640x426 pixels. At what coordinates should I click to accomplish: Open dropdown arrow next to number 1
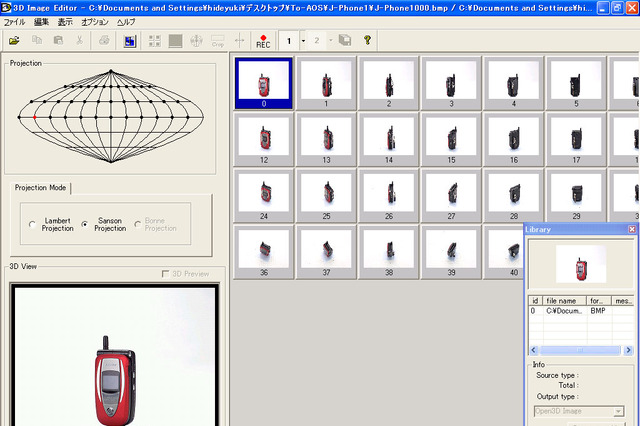click(301, 41)
